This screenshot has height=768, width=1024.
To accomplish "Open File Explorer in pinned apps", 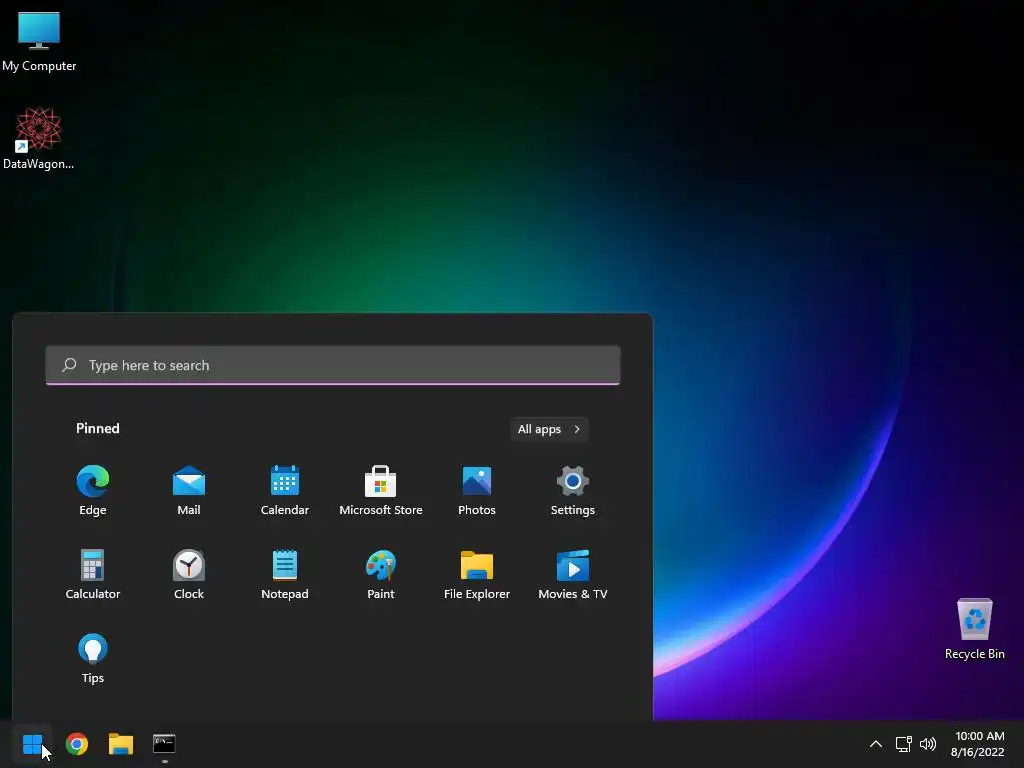I will pos(477,574).
